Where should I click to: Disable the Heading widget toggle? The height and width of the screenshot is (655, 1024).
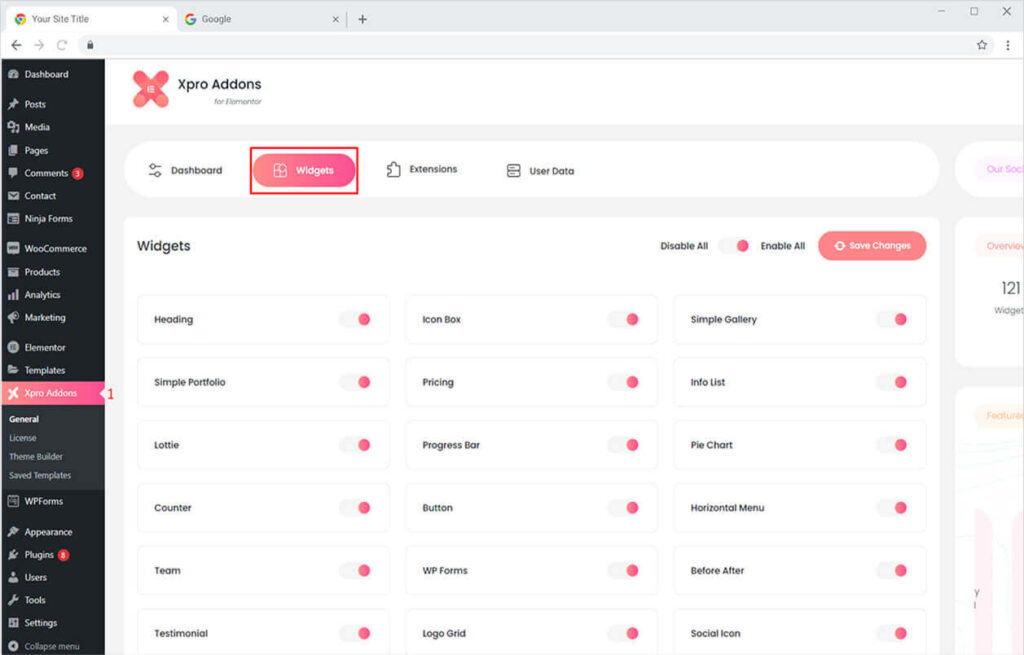356,319
